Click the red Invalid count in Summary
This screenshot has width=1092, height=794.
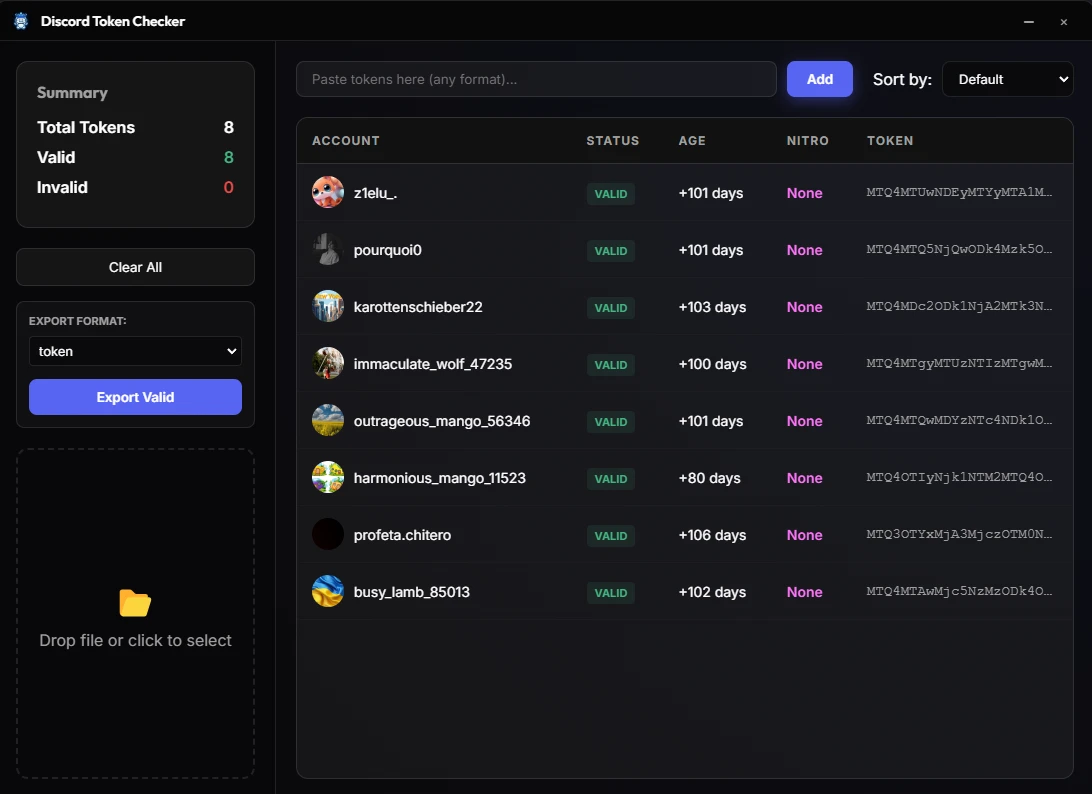228,187
